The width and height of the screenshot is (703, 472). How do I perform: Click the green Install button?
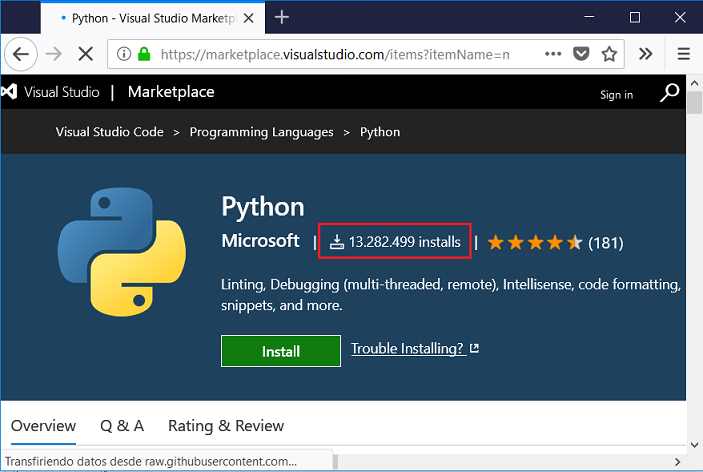tap(281, 351)
